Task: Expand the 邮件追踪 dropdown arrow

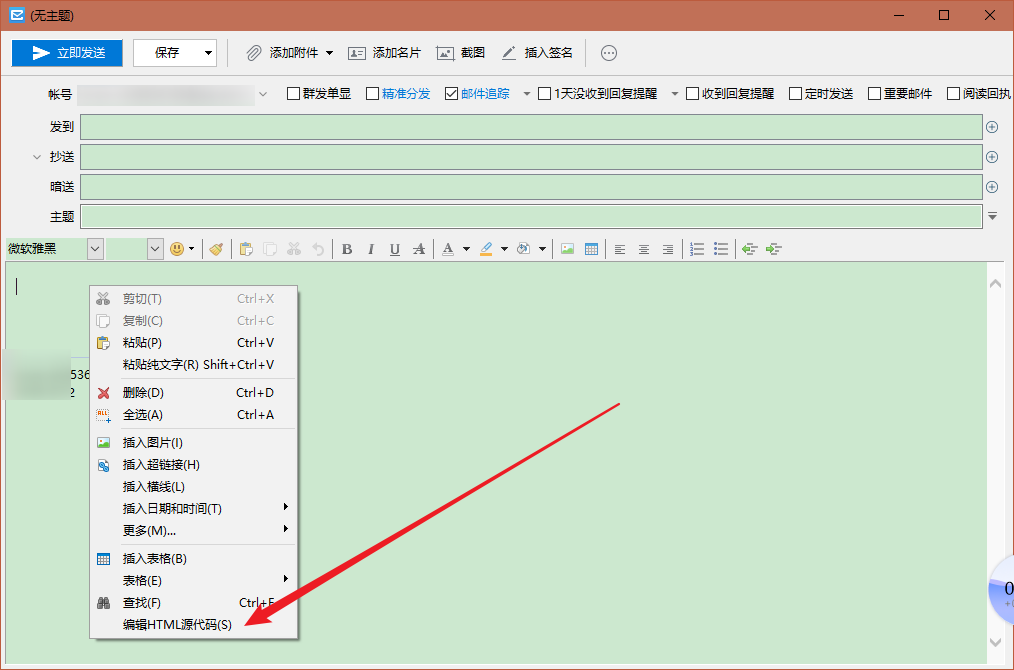Action: pos(526,94)
